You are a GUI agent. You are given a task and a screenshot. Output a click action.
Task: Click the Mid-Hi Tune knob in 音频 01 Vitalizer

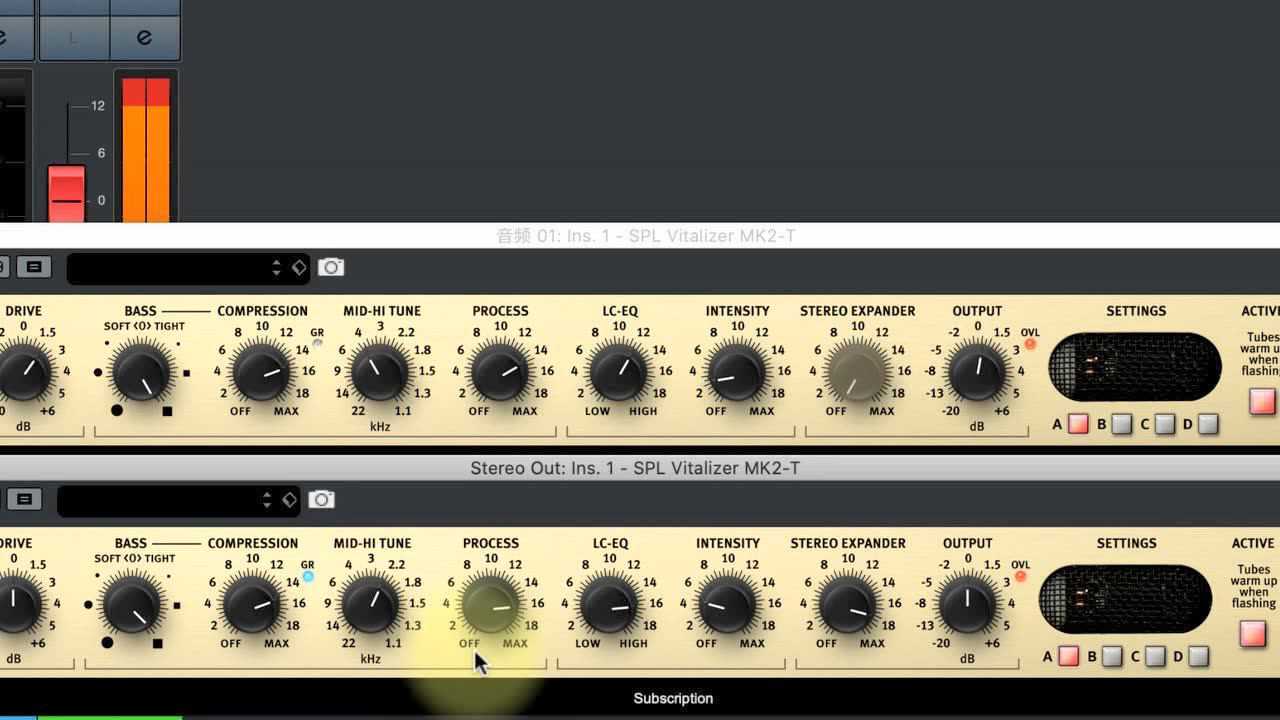pos(380,371)
